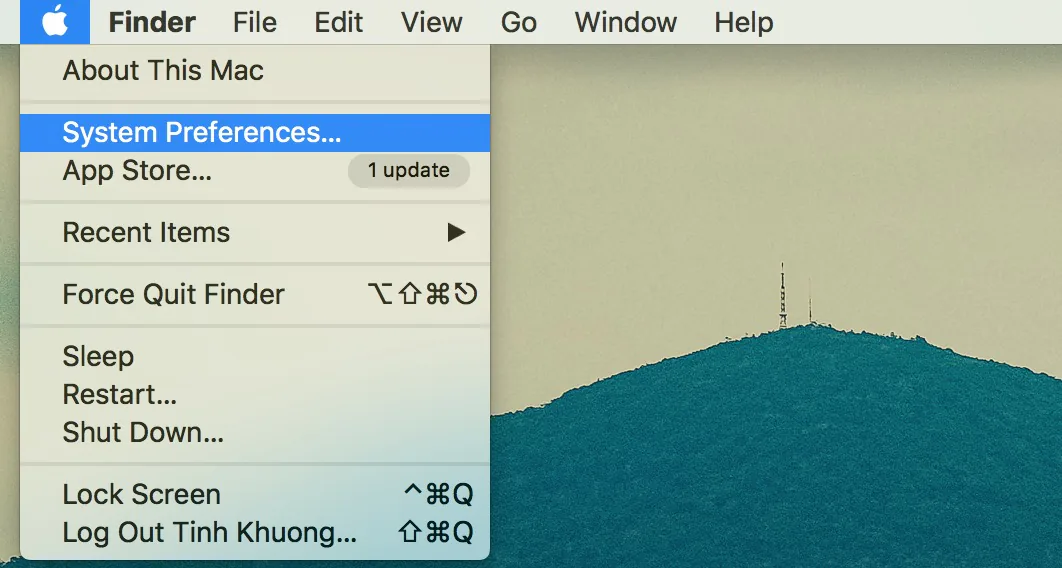
Task: Select About This Mac
Action: (255, 70)
